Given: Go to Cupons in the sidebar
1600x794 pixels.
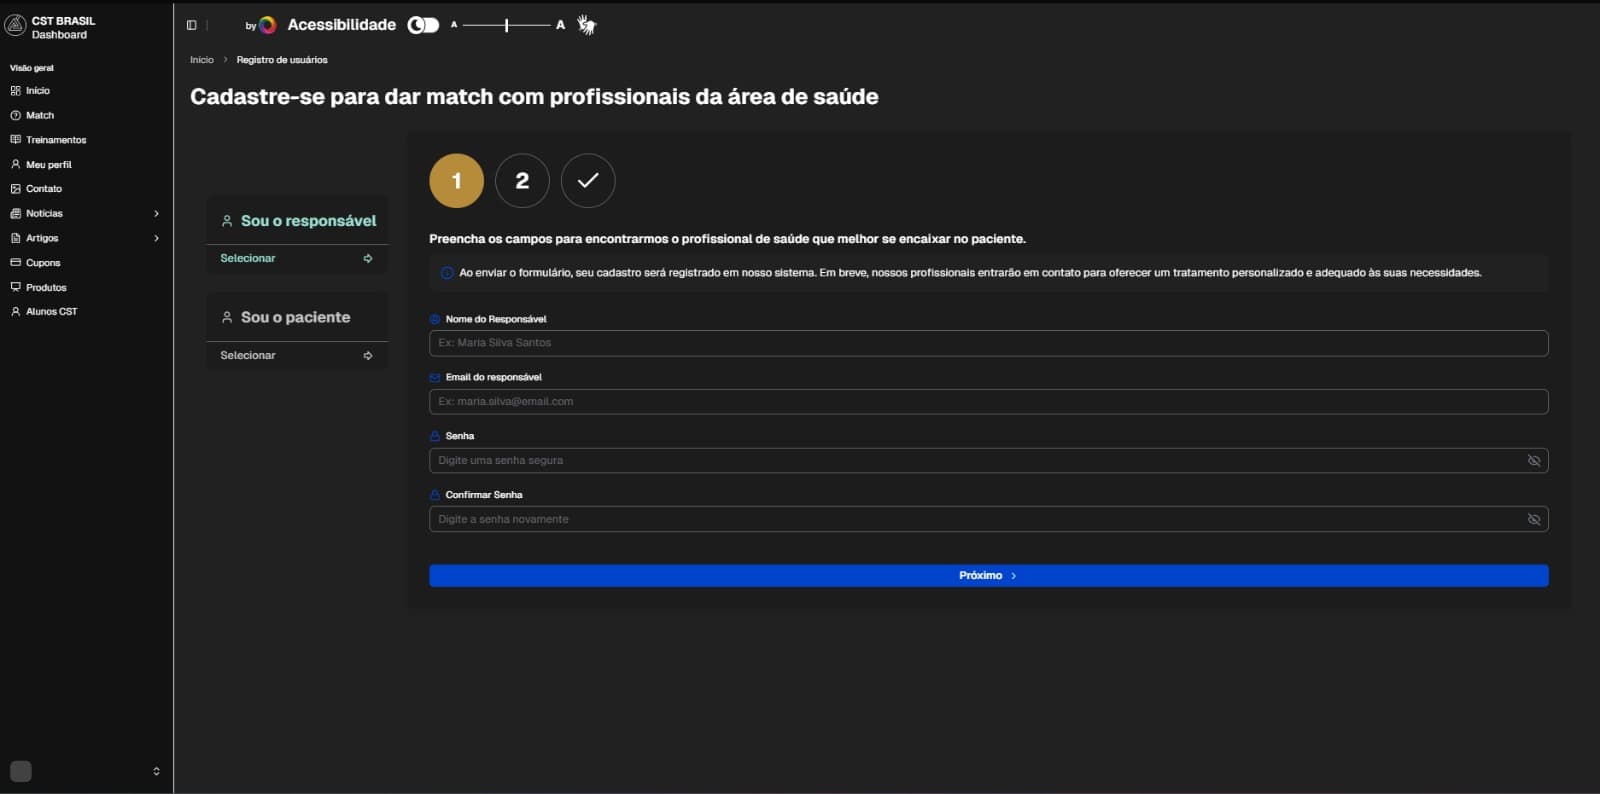Looking at the screenshot, I should [x=43, y=263].
